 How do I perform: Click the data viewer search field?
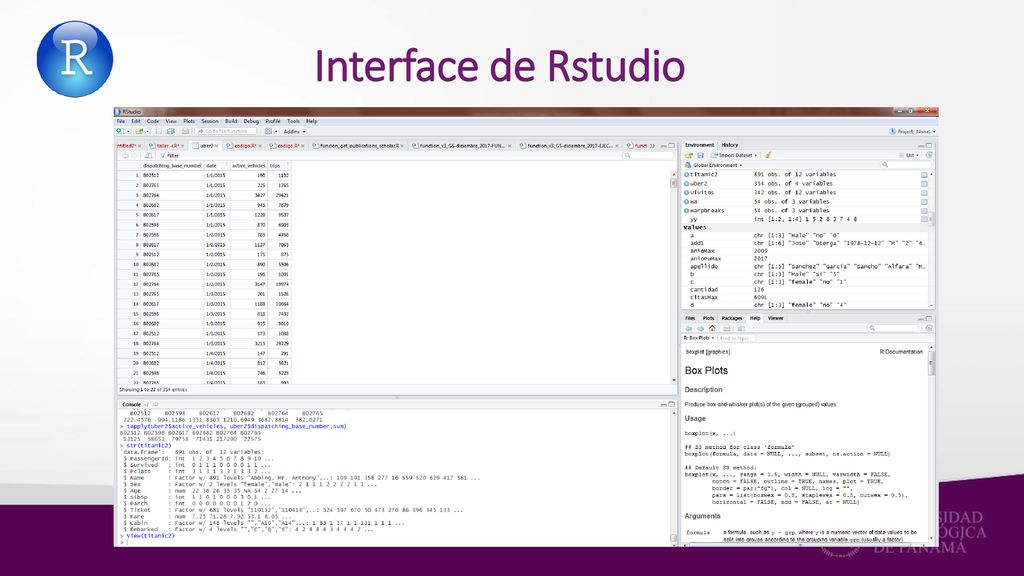[648, 155]
